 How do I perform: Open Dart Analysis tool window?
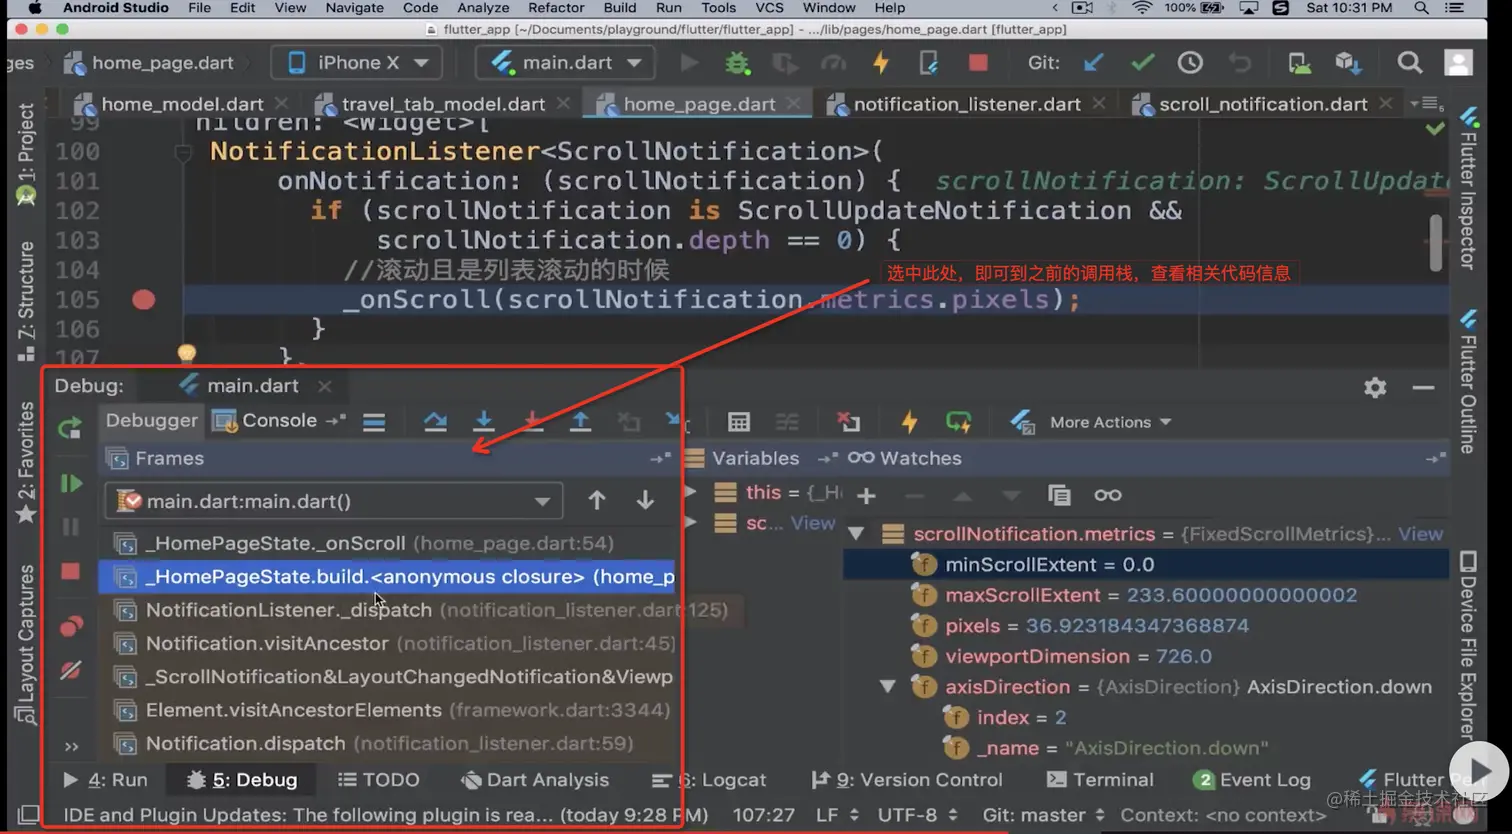click(x=535, y=780)
